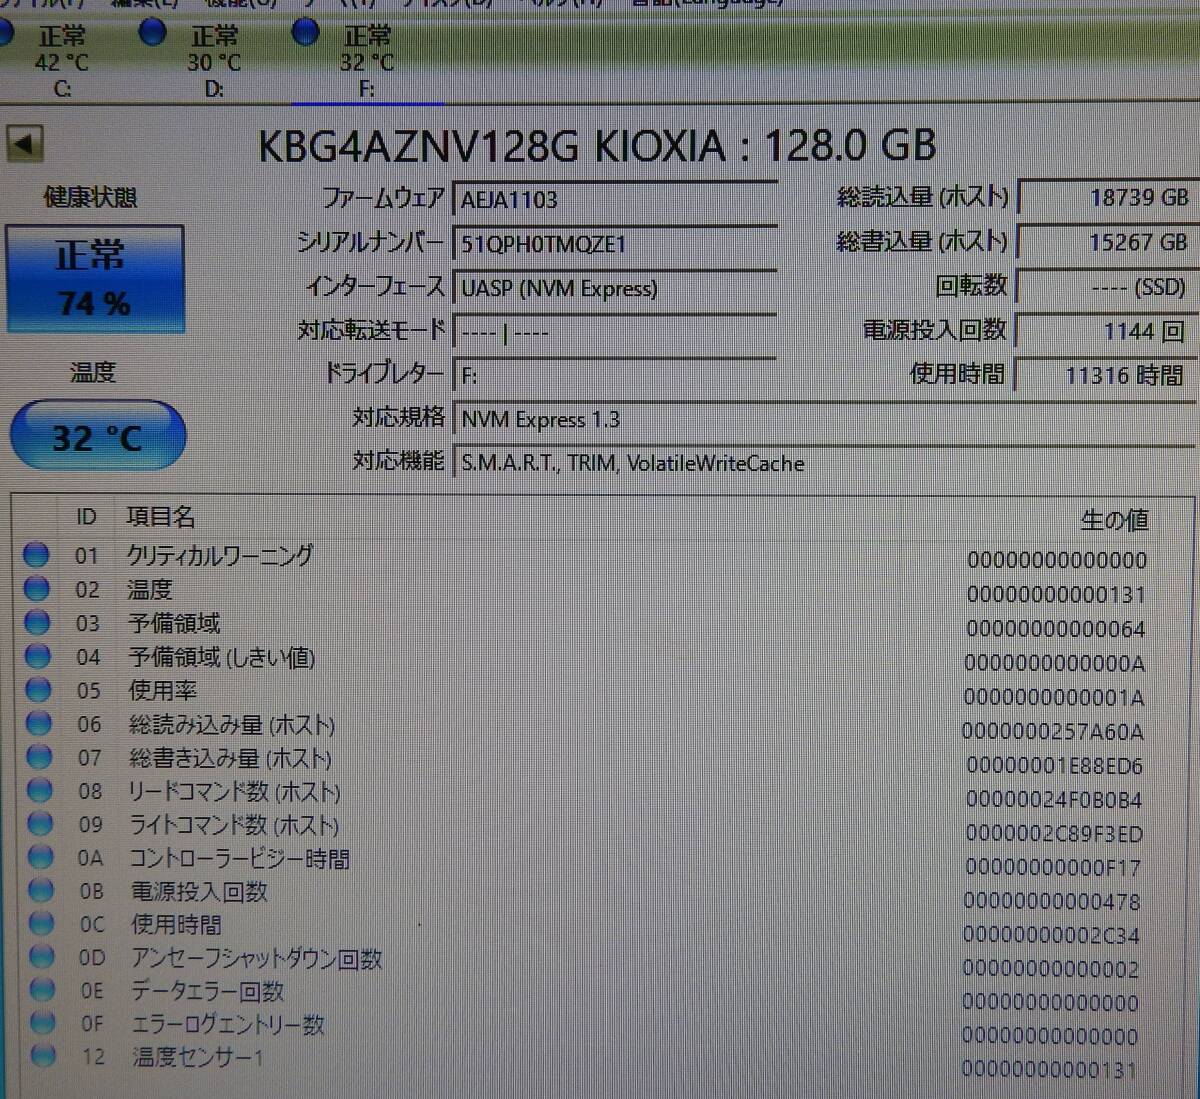Image resolution: width=1200 pixels, height=1099 pixels.
Task: Click total host writes value 15267 GB
Action: (x=1107, y=242)
